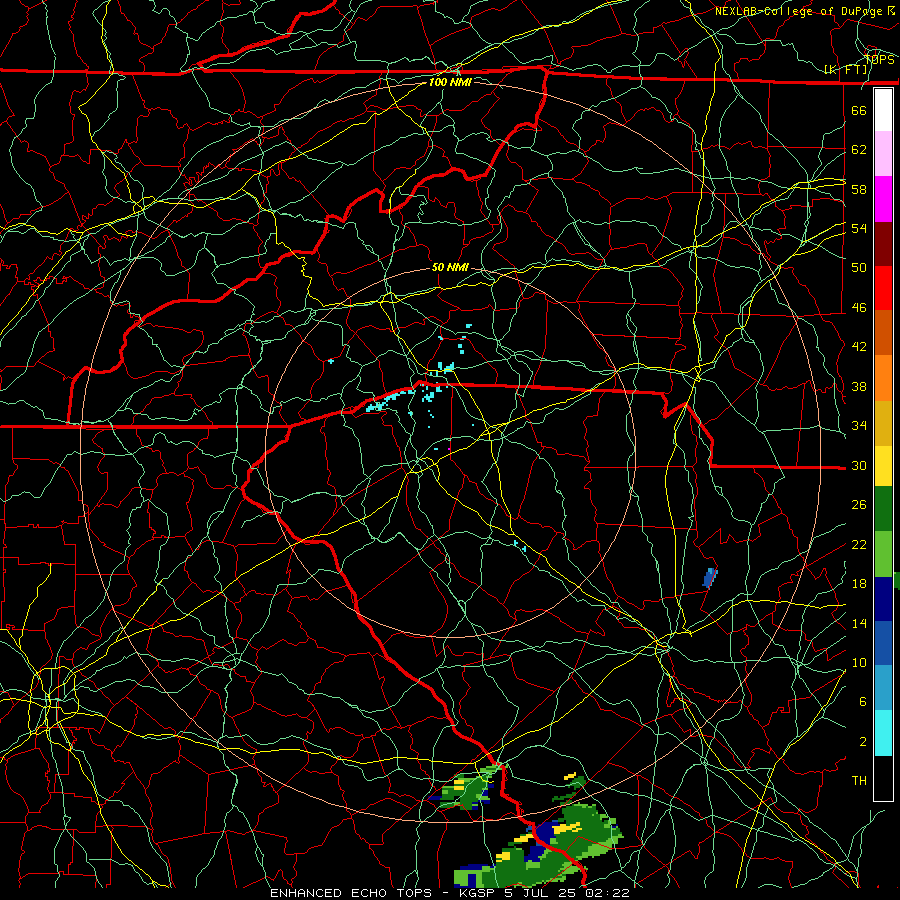Click the dark orange 46 kft swatch
This screenshot has height=900, width=900.
click(883, 333)
